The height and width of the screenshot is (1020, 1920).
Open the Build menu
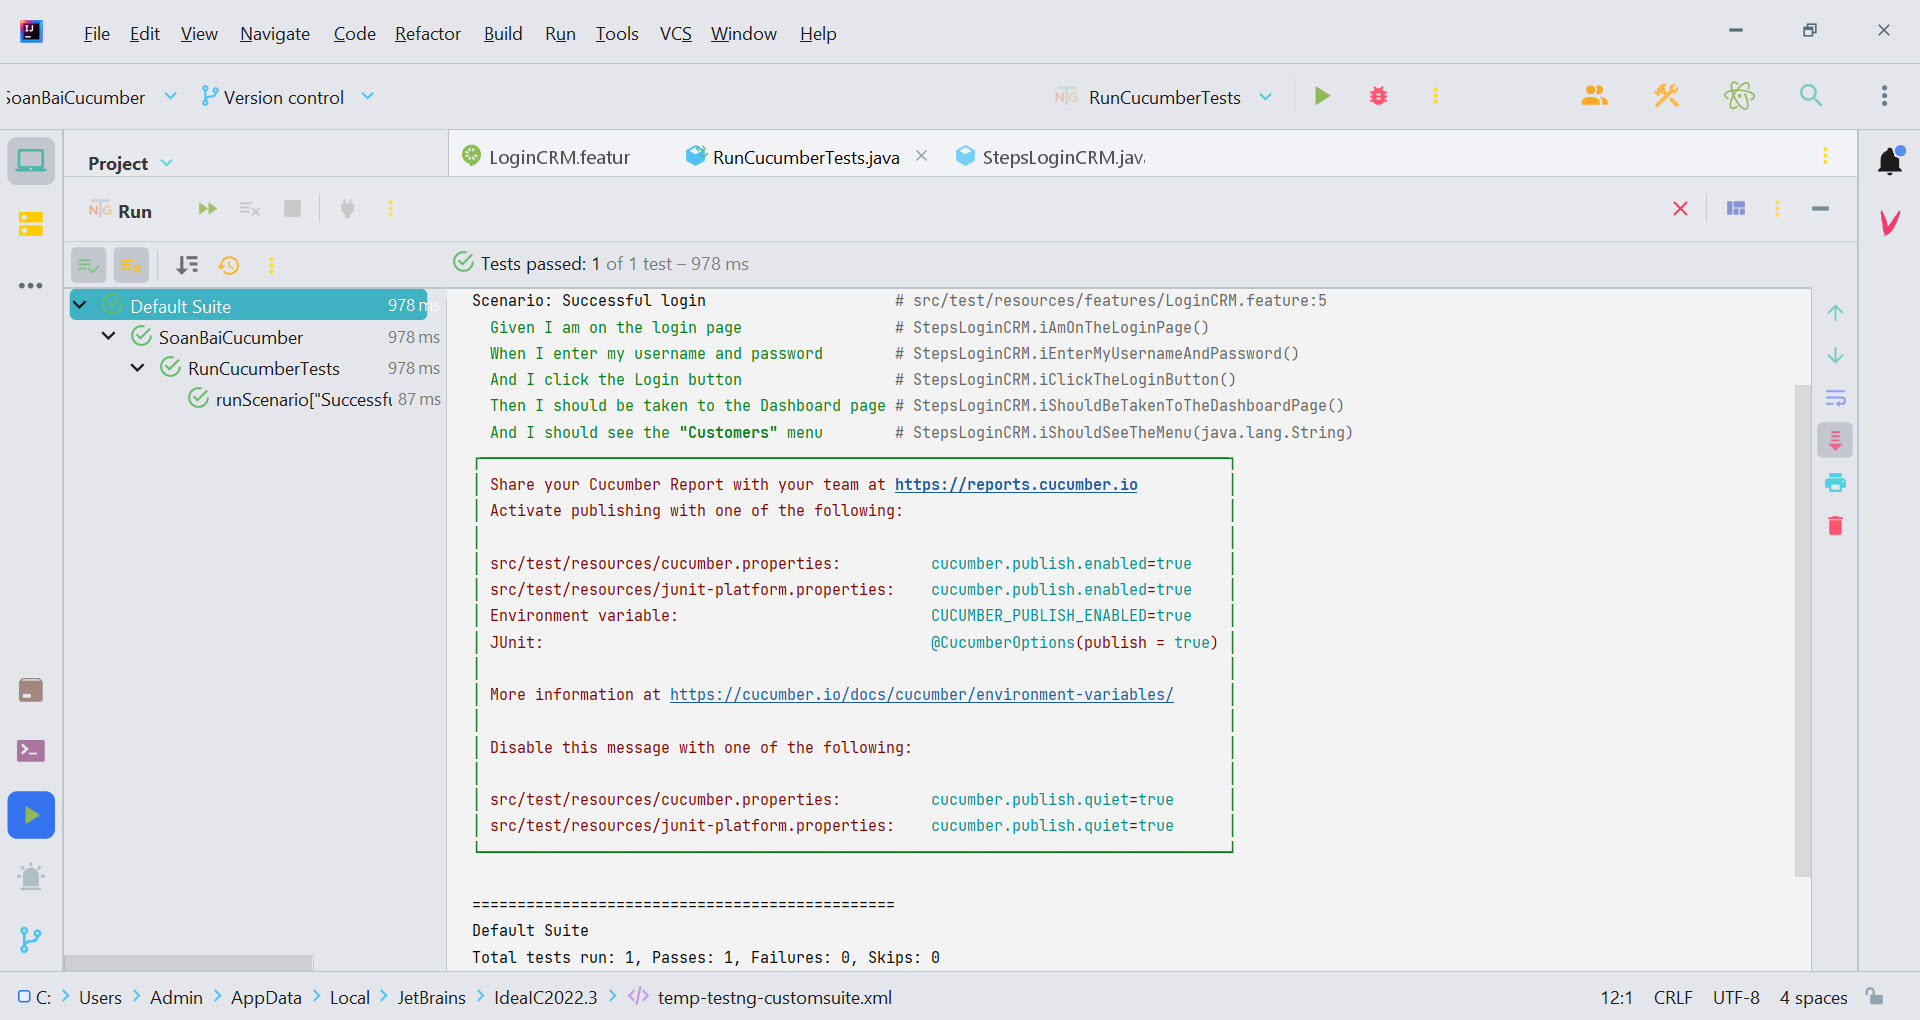coord(503,34)
